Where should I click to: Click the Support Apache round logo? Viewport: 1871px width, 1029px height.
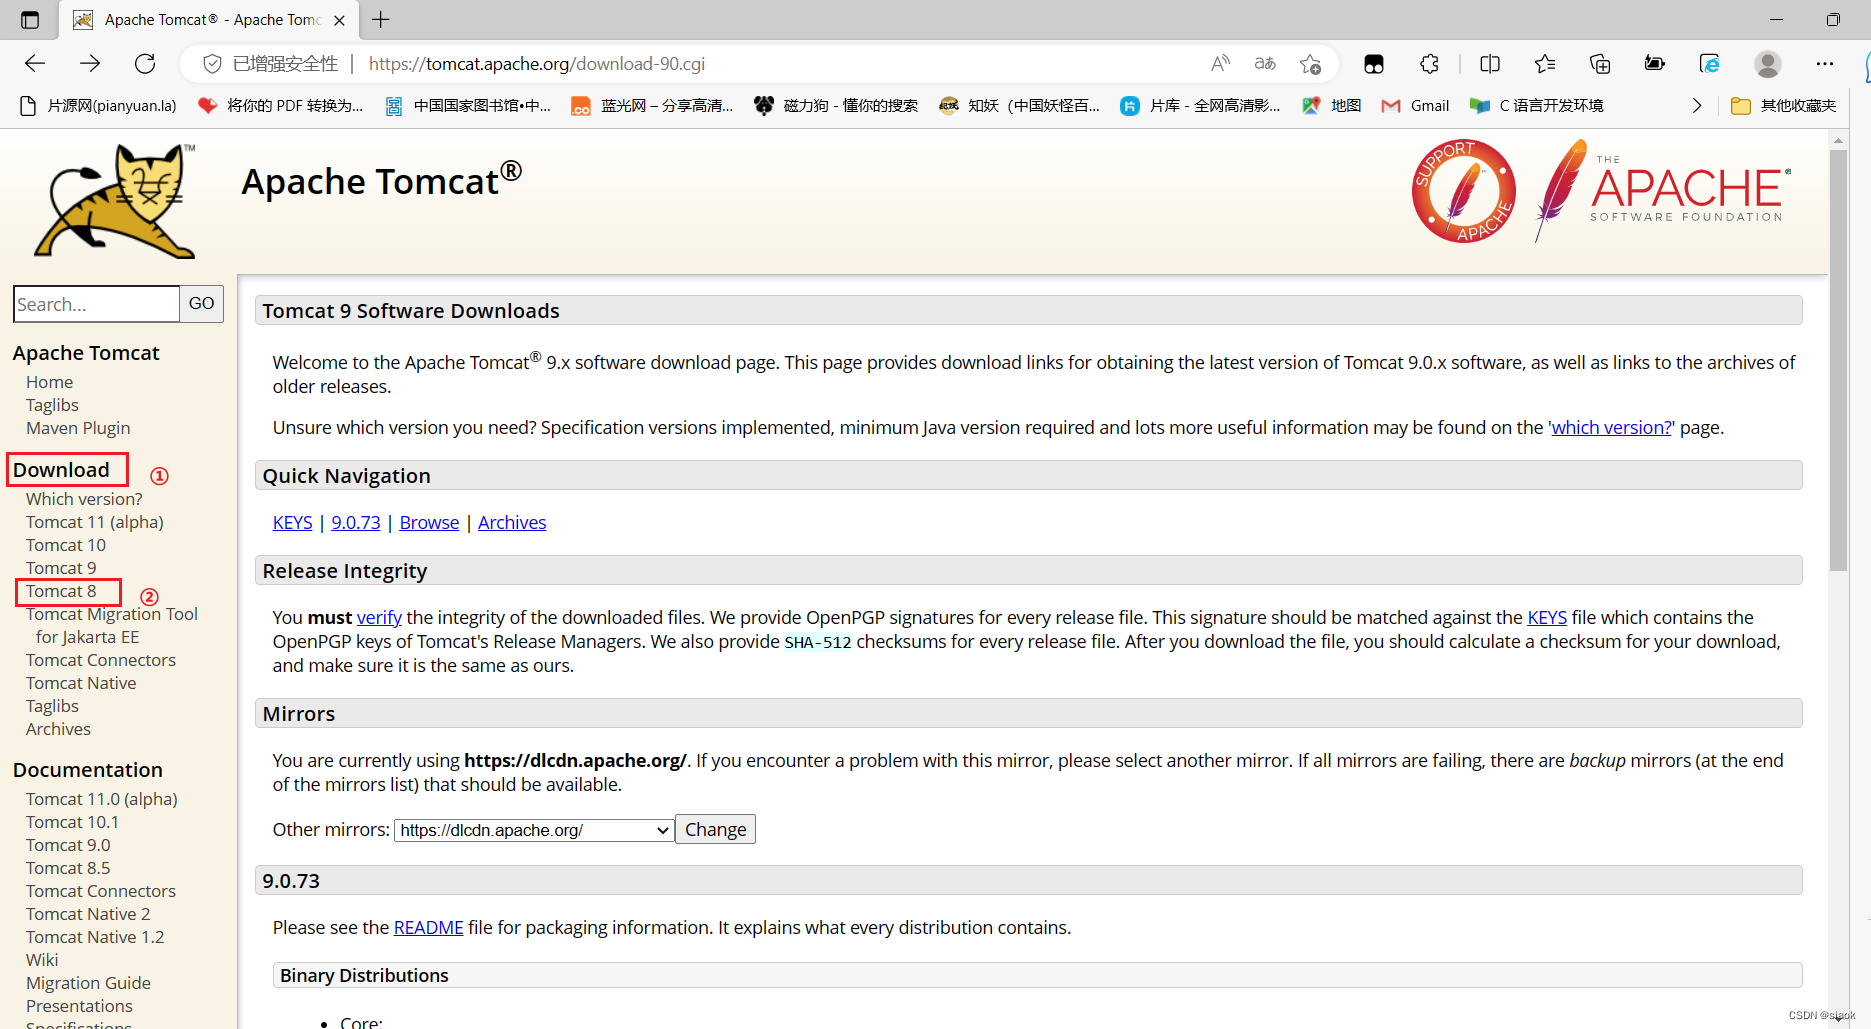pos(1463,191)
